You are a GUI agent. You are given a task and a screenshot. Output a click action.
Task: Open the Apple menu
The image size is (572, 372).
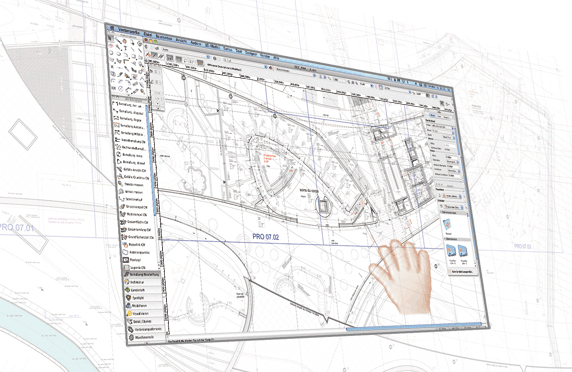coord(112,29)
